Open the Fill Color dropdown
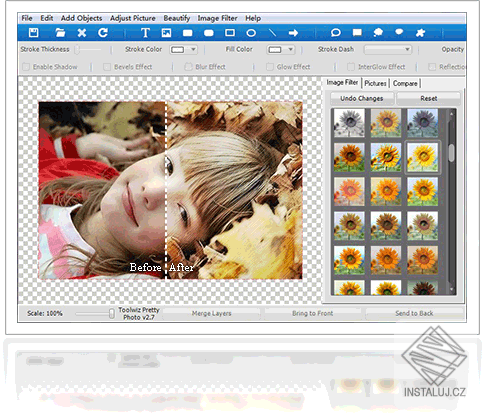Viewport: 485px width, 419px height. (281, 50)
